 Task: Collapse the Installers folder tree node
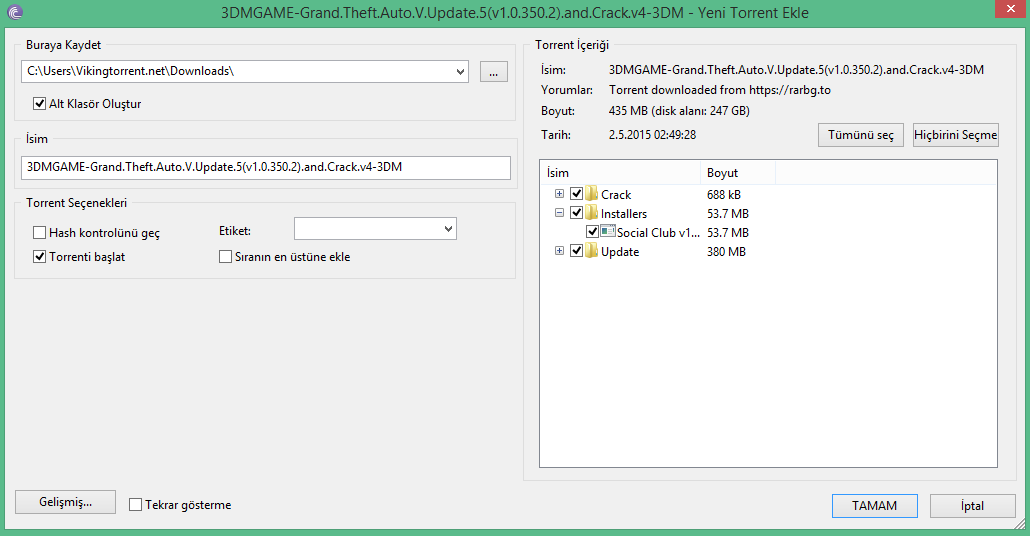click(559, 213)
